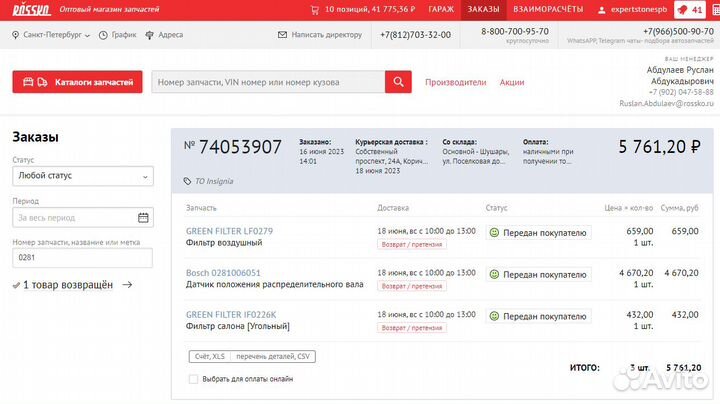This screenshot has width=720, height=404.
Task: Click Передан покупателю status for LF0279
Action: point(538,233)
